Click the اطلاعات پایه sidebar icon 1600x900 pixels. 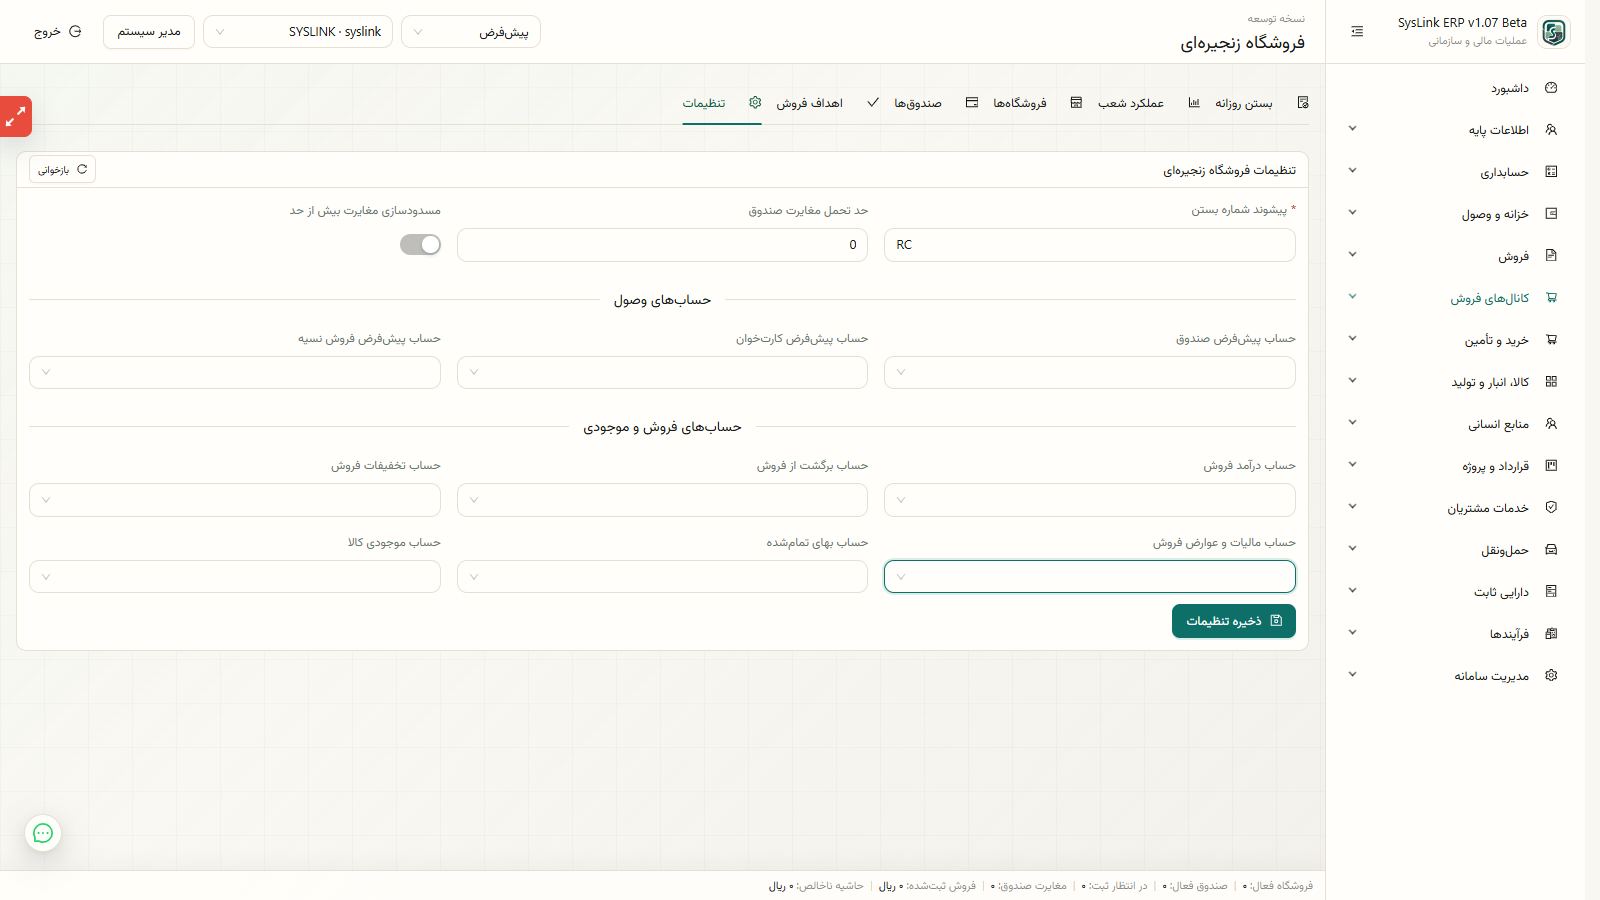pos(1551,130)
